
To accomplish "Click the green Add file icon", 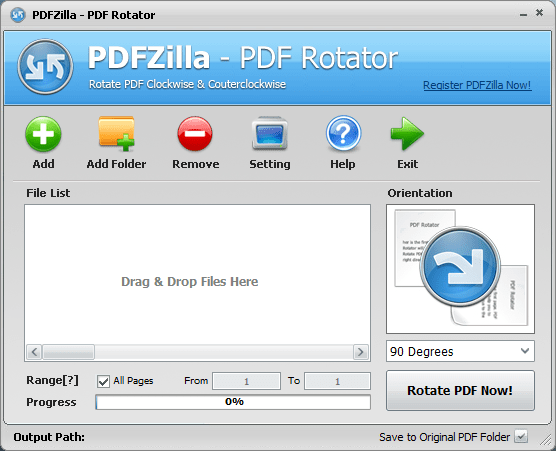I will tap(43, 134).
